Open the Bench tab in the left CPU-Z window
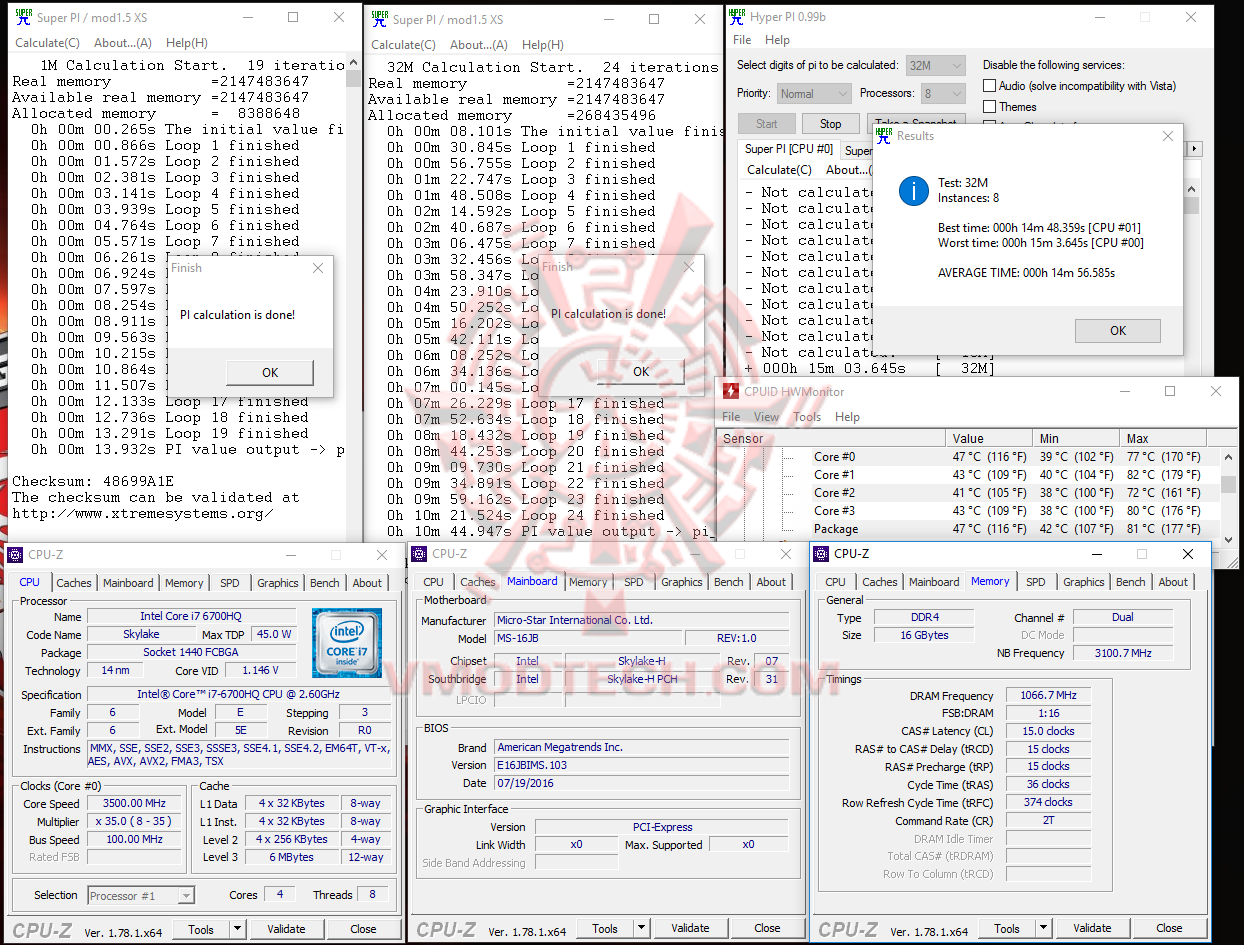The width and height of the screenshot is (1244, 945). coord(324,583)
